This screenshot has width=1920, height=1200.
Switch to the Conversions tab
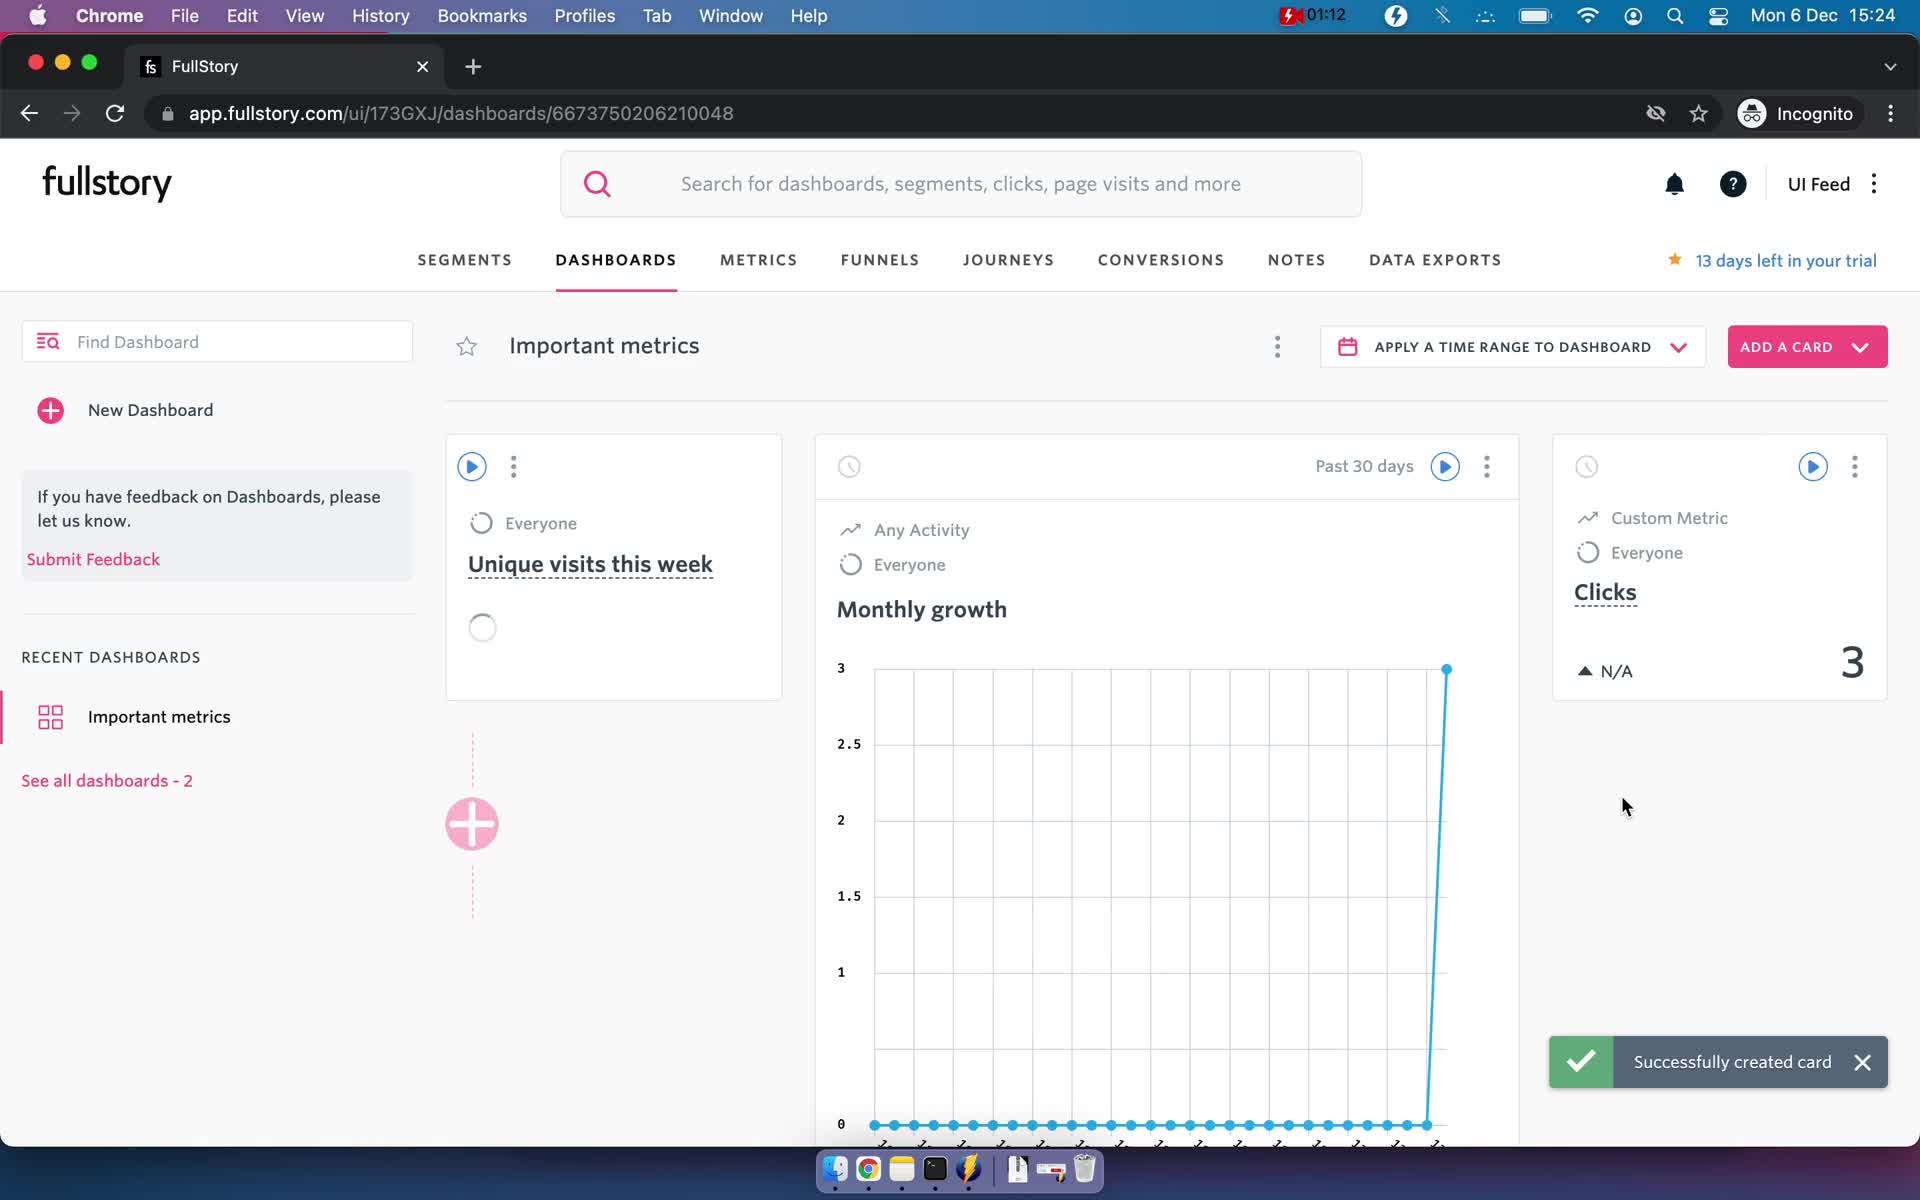(x=1161, y=260)
